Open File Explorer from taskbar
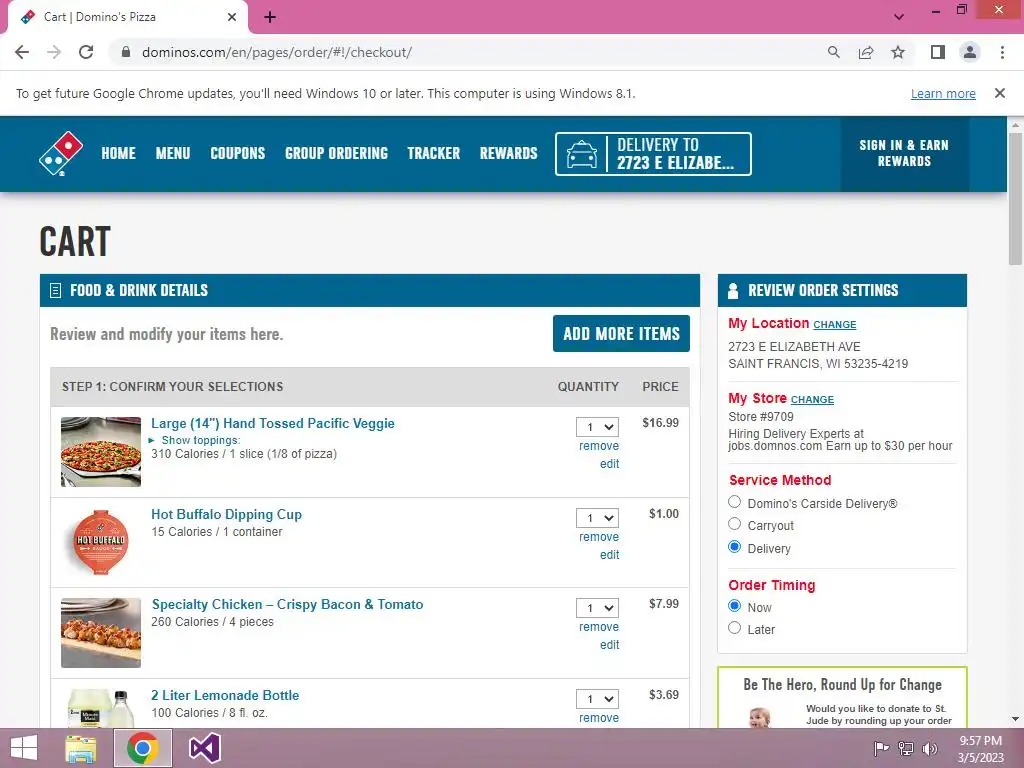Viewport: 1024px width, 768px height. [x=80, y=748]
